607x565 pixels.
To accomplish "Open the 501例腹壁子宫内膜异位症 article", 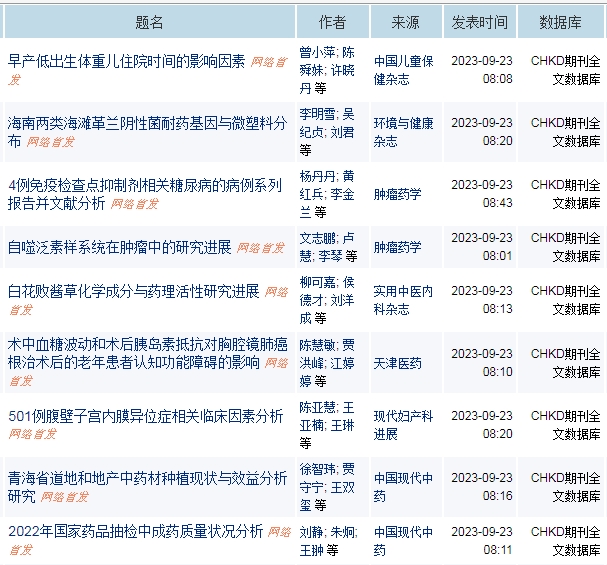I will click(145, 416).
